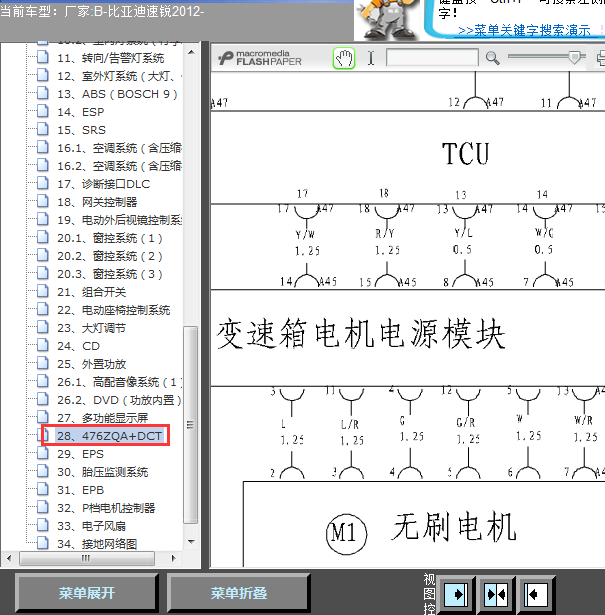Open 11、转向/告警灯系统 in the tree
Screen dimensions: 605x615
click(111, 58)
